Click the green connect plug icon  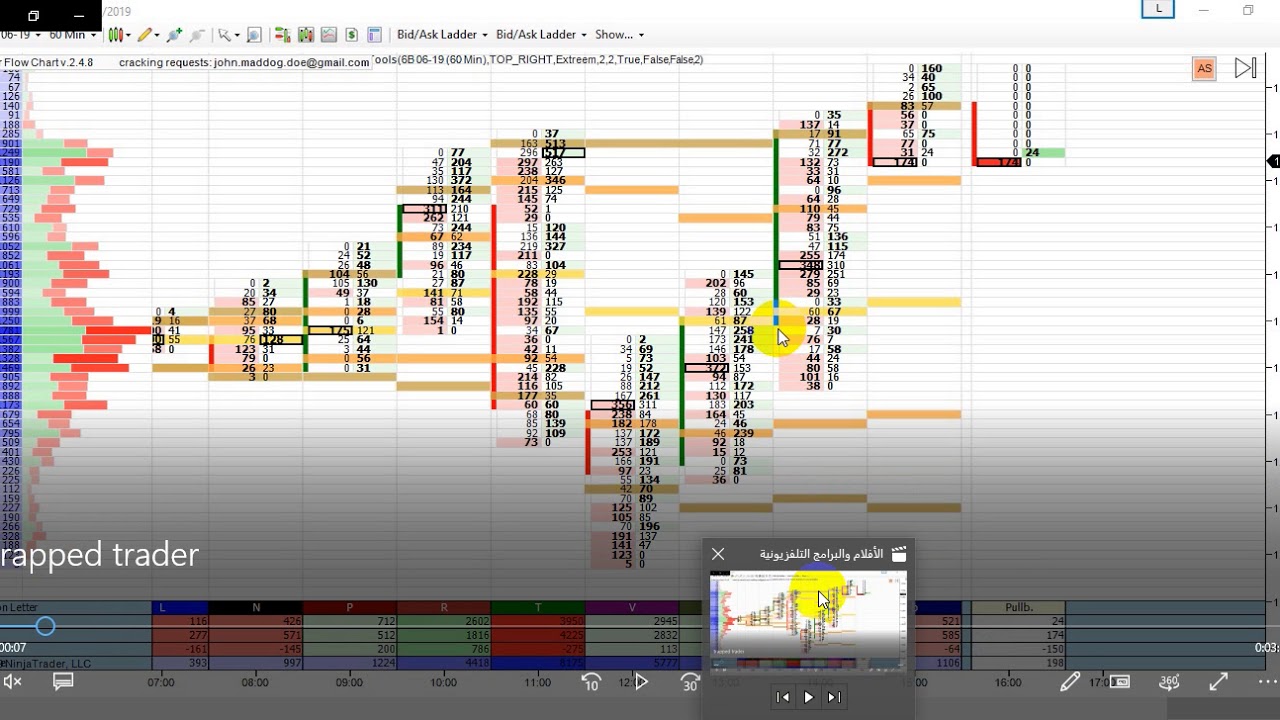[x=174, y=35]
